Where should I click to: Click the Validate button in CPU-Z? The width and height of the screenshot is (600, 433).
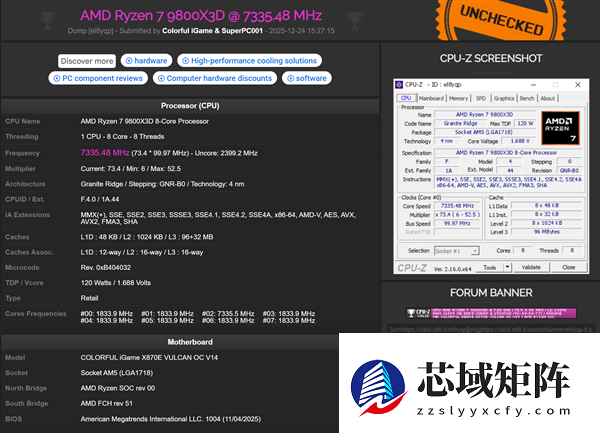tap(531, 267)
